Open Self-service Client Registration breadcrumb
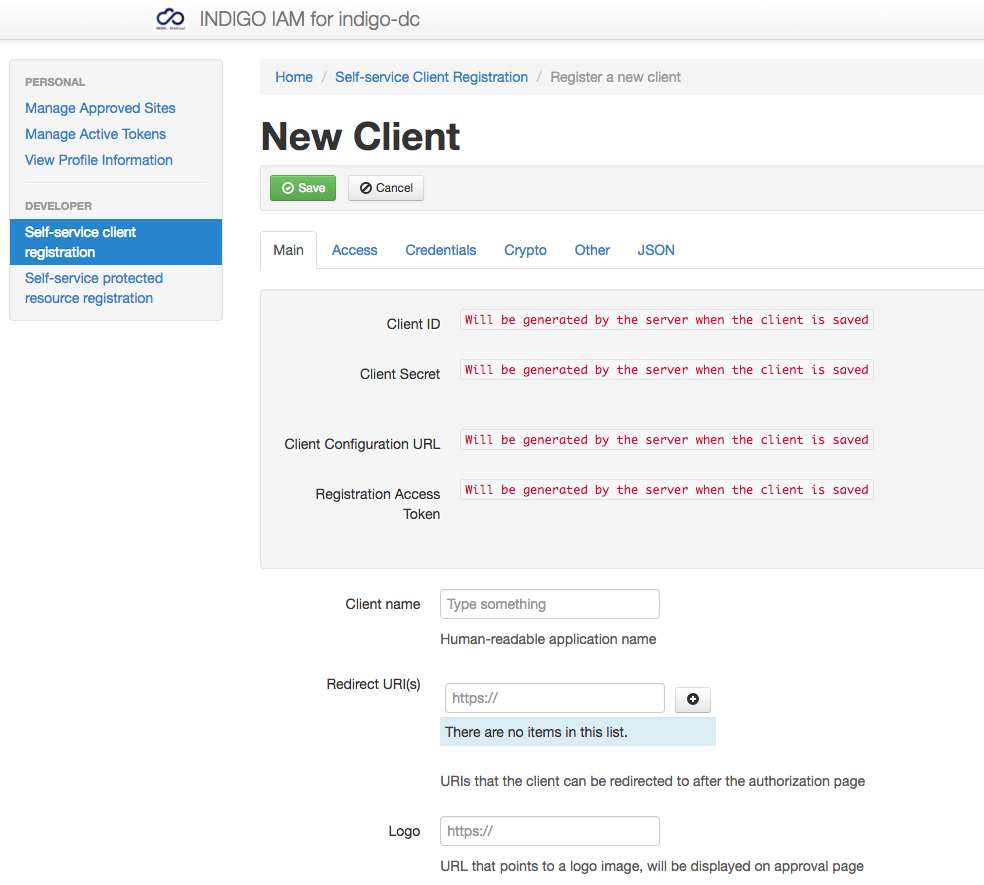The image size is (984, 885). click(x=431, y=77)
